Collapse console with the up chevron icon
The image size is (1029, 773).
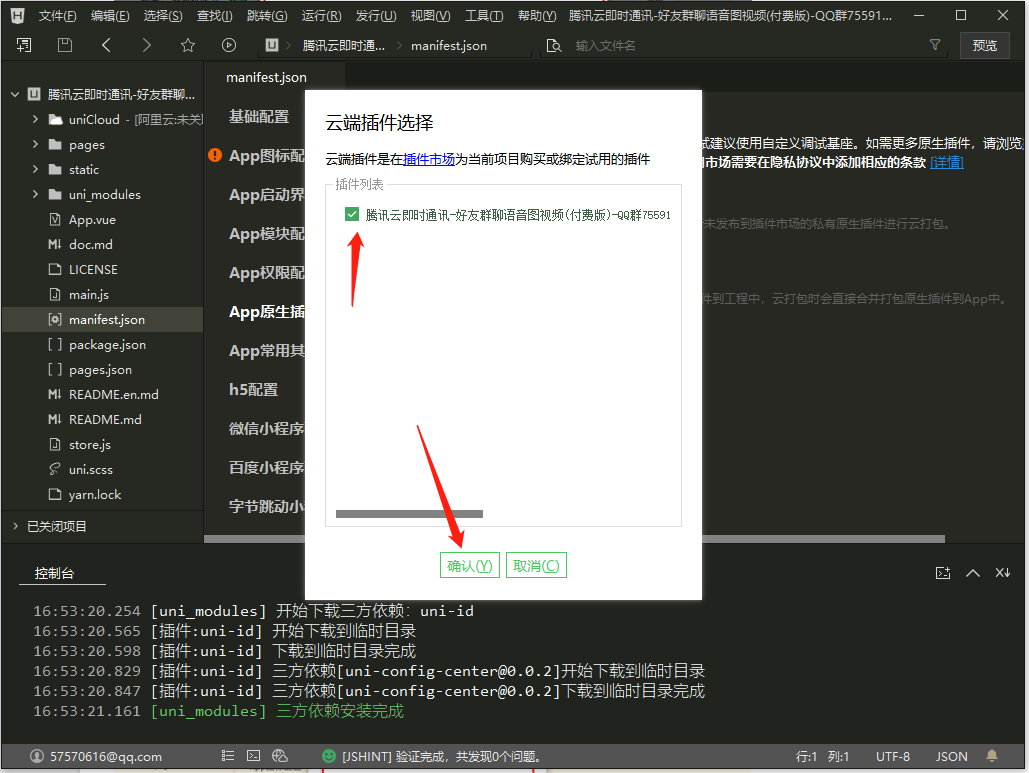tap(973, 573)
